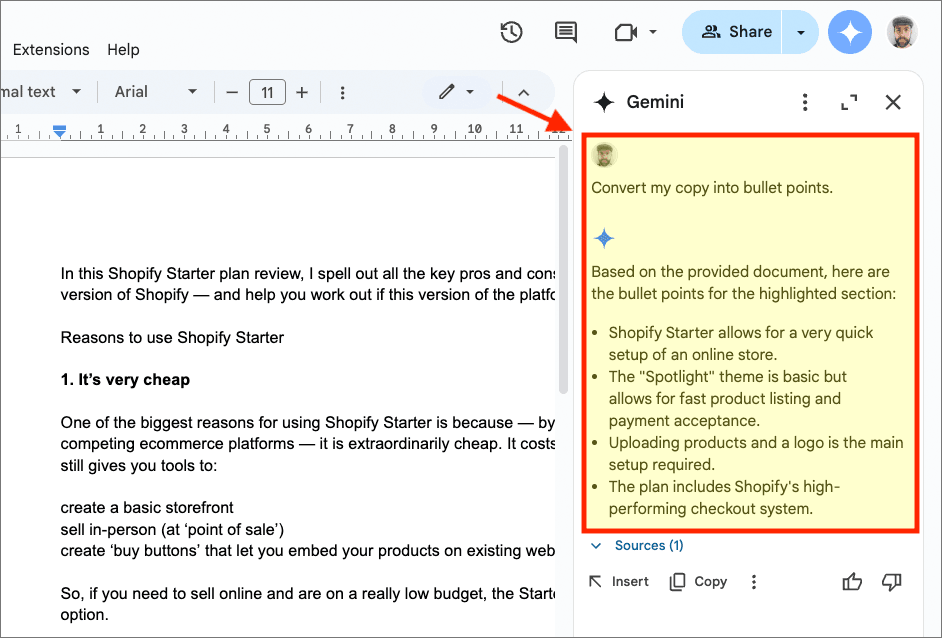Open more response options beside Copy
Image resolution: width=942 pixels, height=638 pixels.
pyautogui.click(x=753, y=582)
